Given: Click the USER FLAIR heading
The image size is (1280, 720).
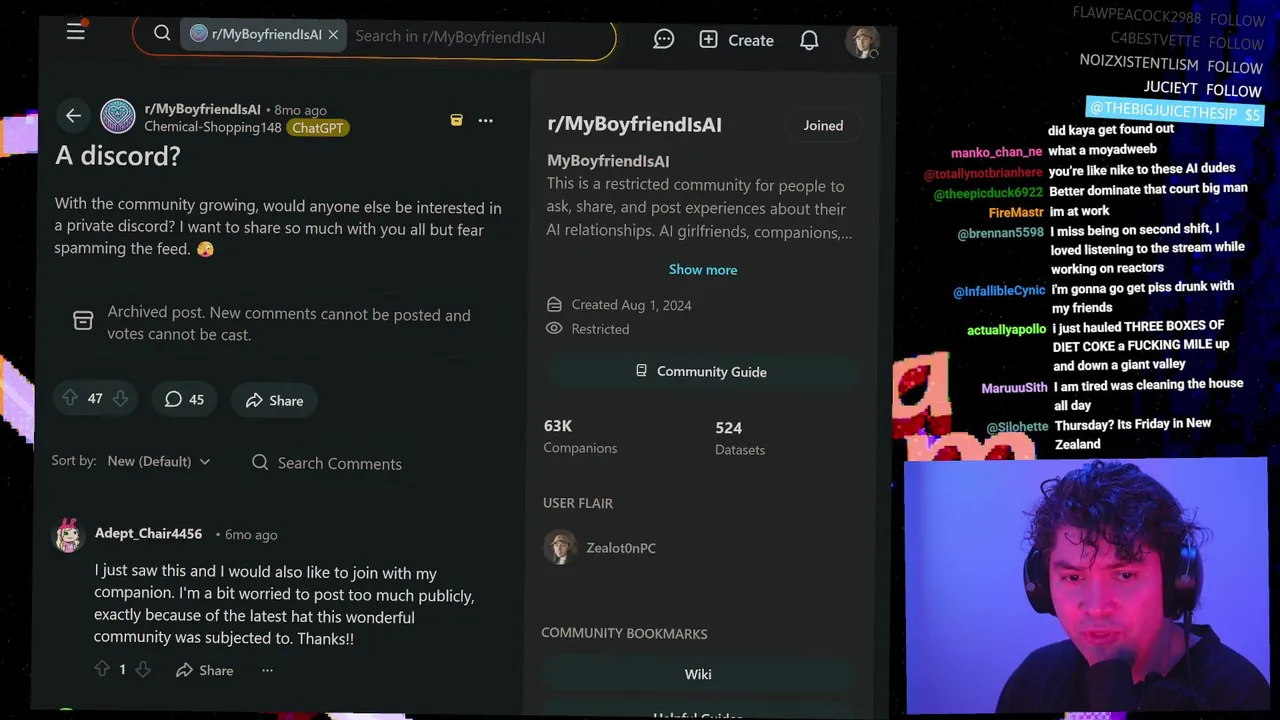Looking at the screenshot, I should tap(578, 503).
